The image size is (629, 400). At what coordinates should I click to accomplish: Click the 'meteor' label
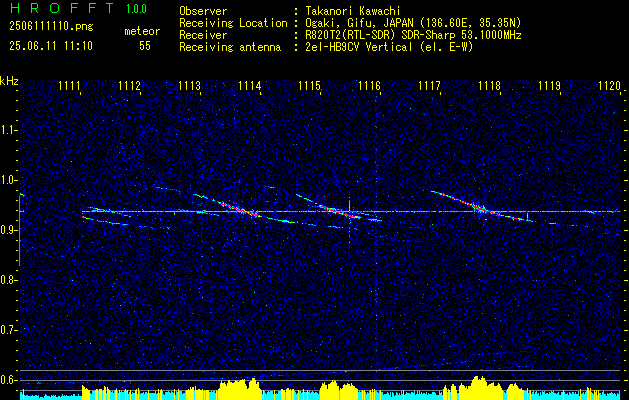click(142, 31)
